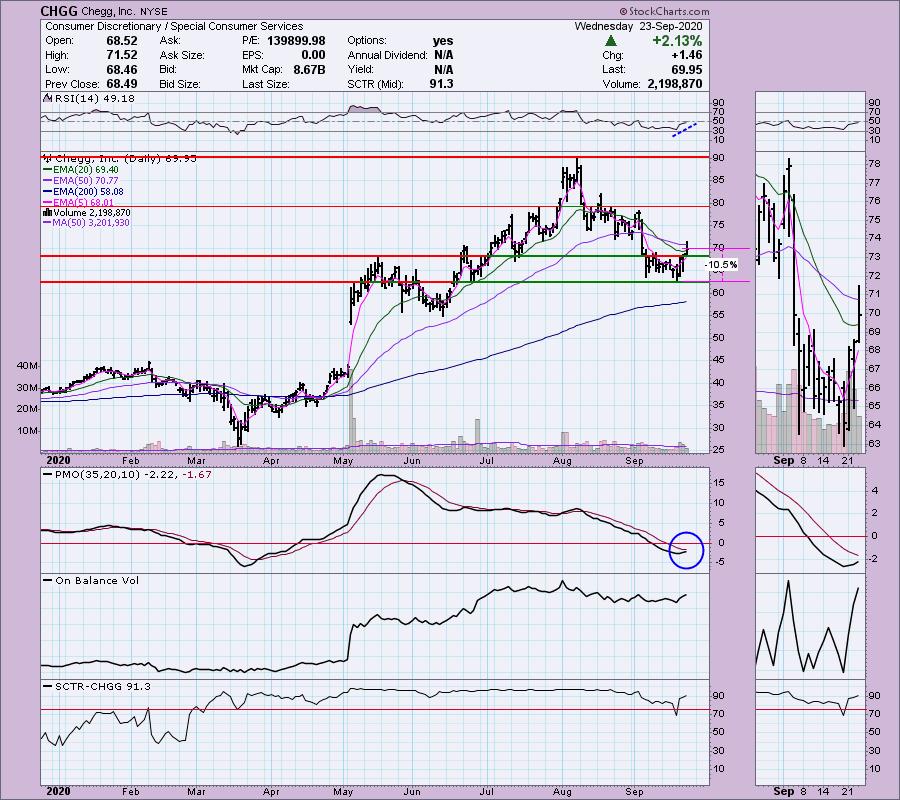This screenshot has height=800, width=900.
Task: Click the RSI(14) 49.18 indicator label
Action: point(94,99)
